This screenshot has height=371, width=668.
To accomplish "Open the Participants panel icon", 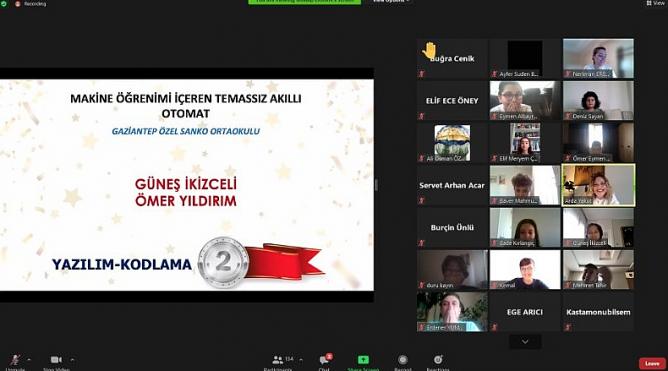I will pos(277,360).
